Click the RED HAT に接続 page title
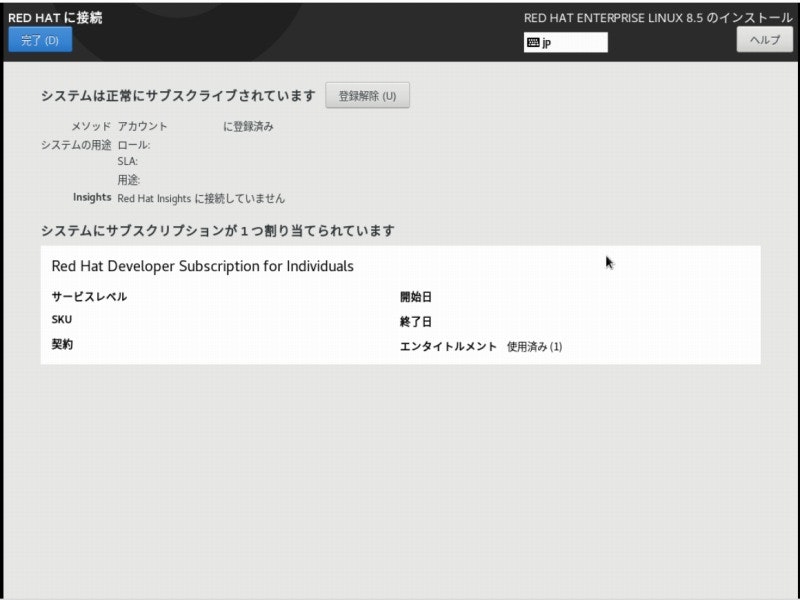Screen dimensions: 800x600 (x=55, y=18)
